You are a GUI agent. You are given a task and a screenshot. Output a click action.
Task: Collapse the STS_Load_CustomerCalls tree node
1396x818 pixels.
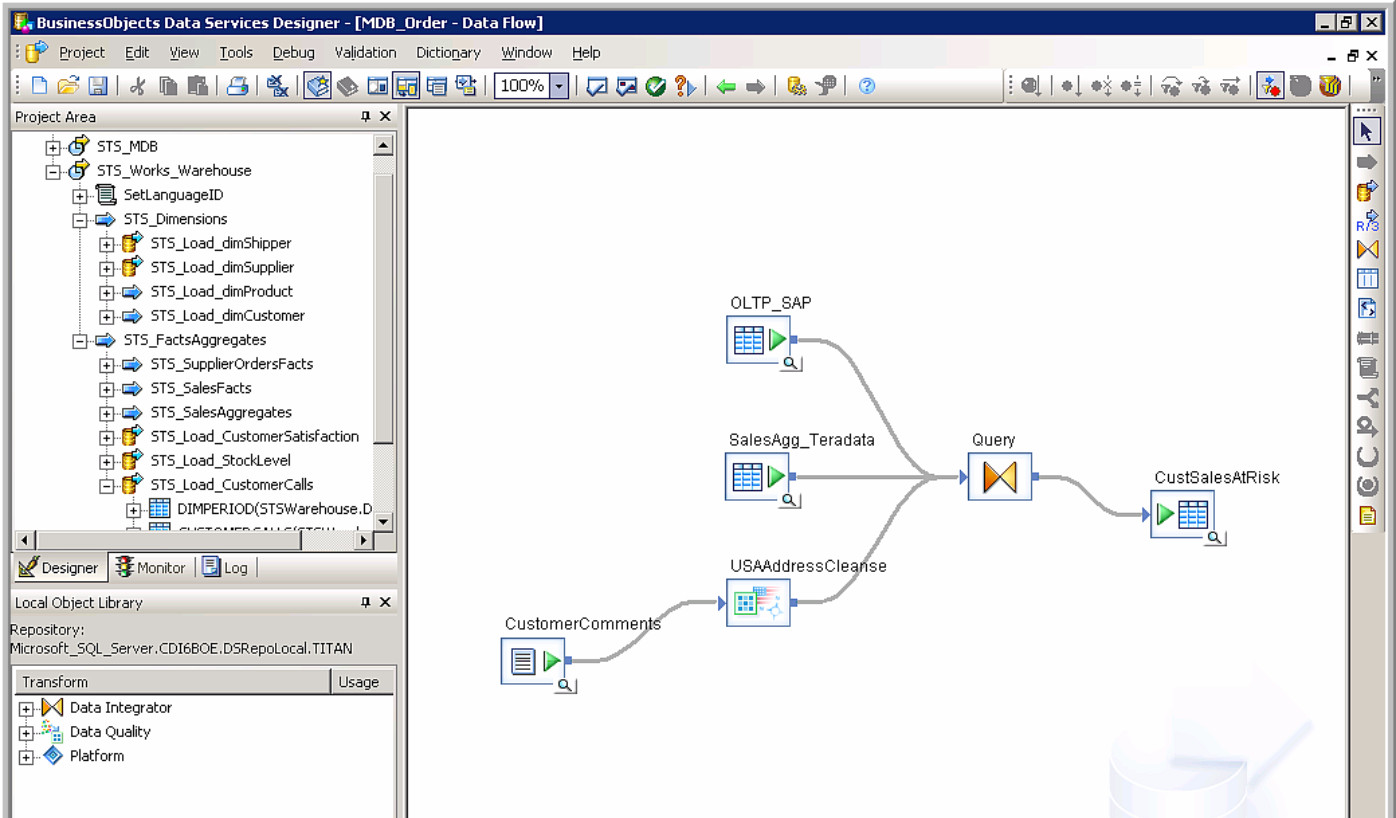[x=107, y=485]
